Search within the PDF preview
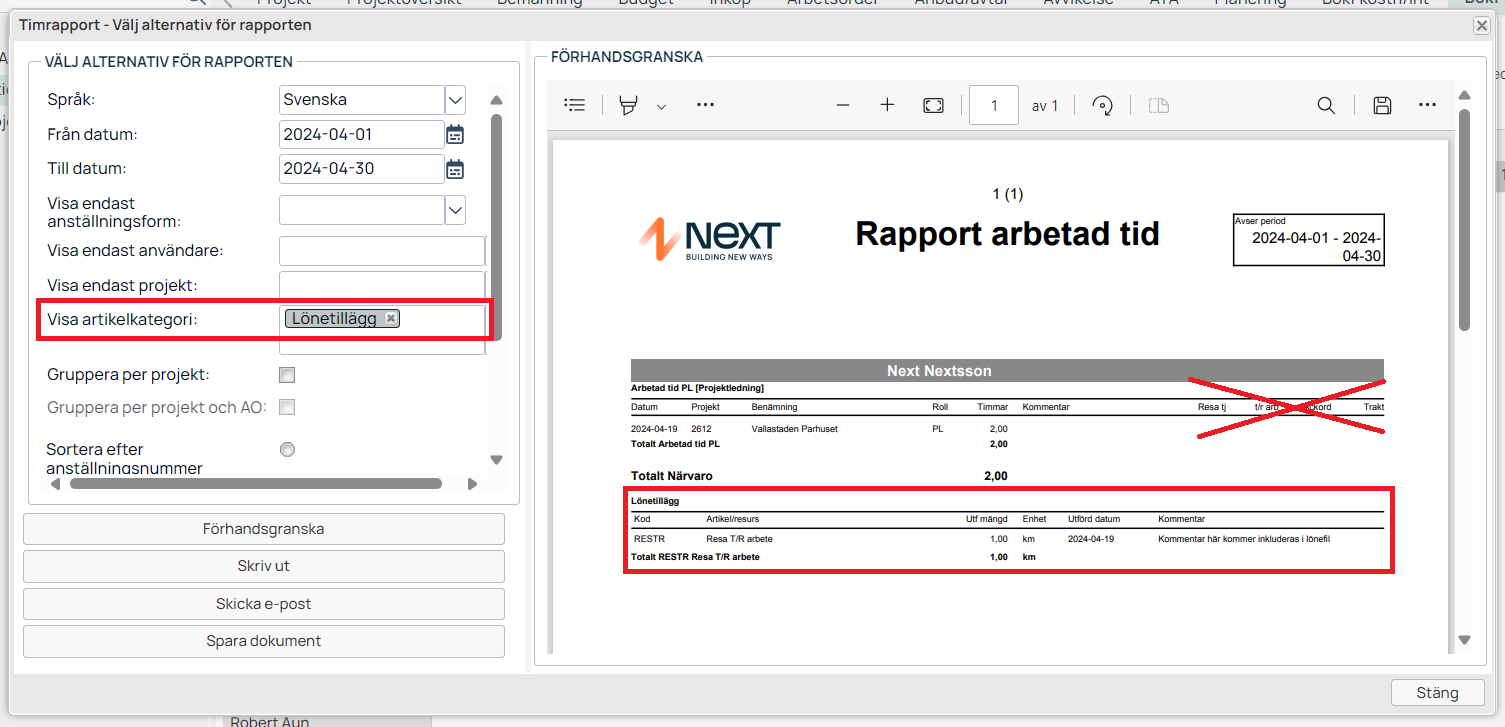 tap(1326, 105)
